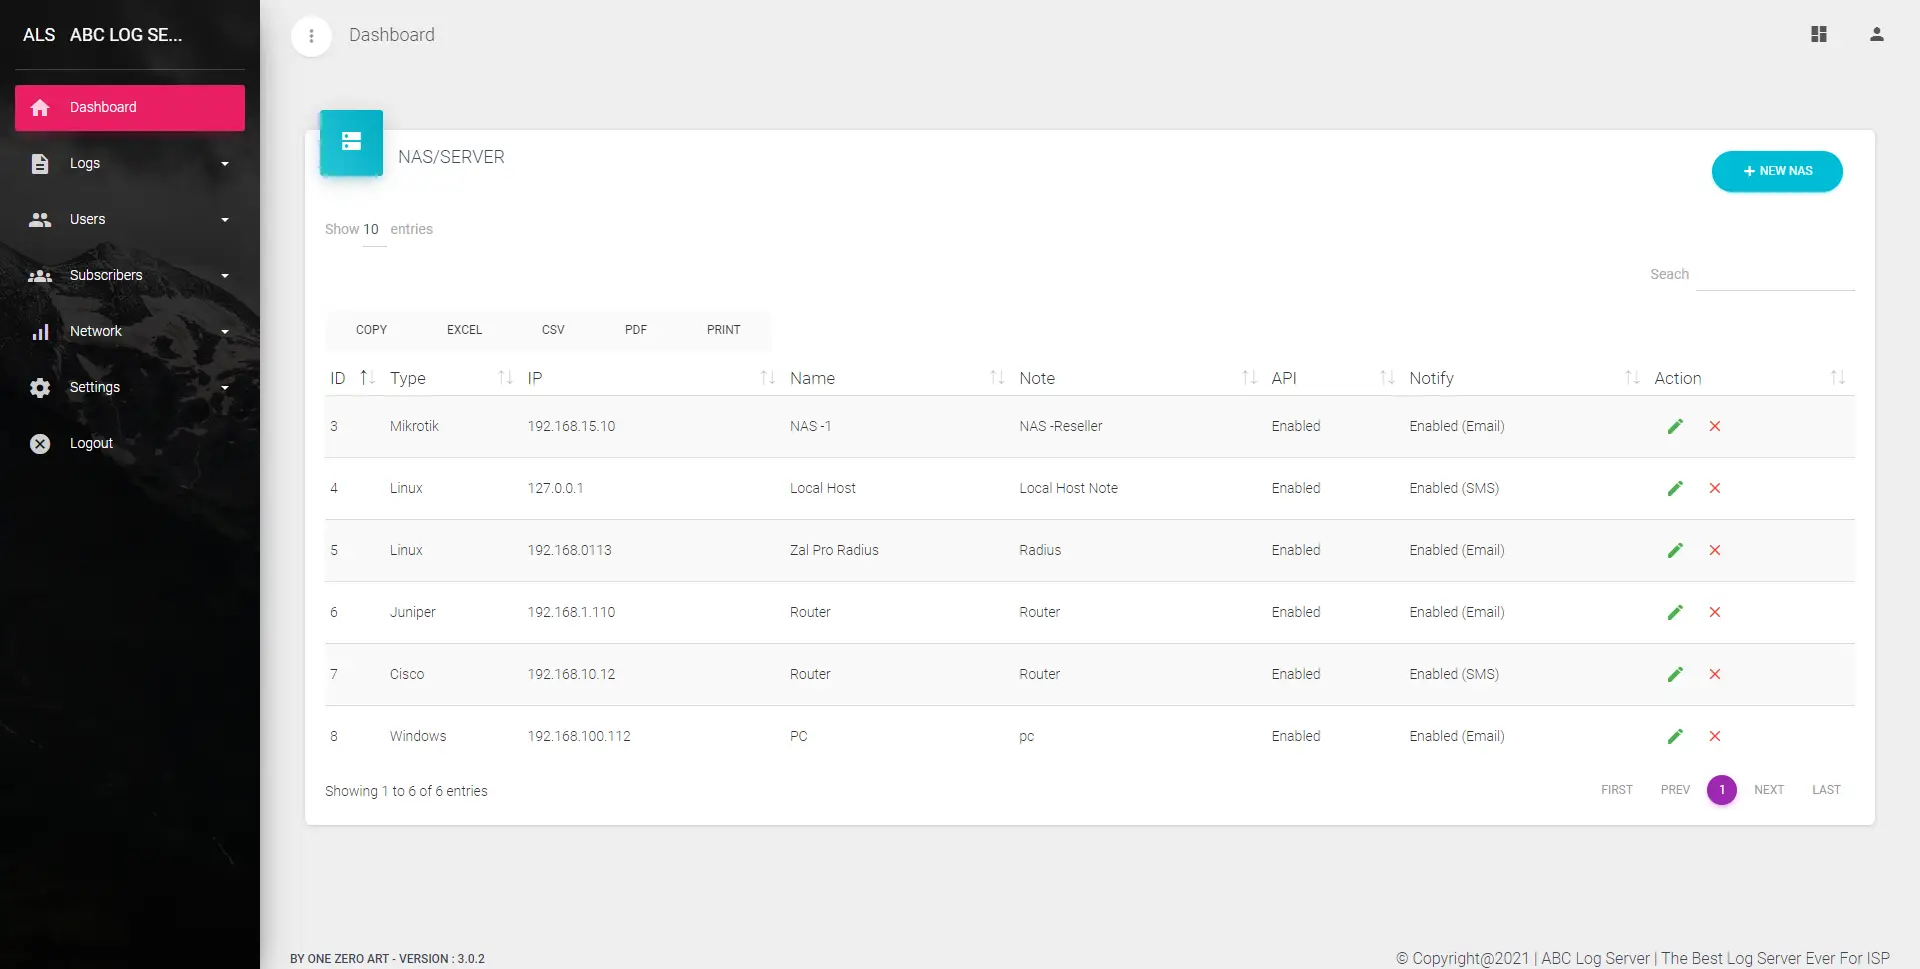Viewport: 1920px width, 969px height.
Task: Export table with EXCEL button
Action: [x=464, y=330]
